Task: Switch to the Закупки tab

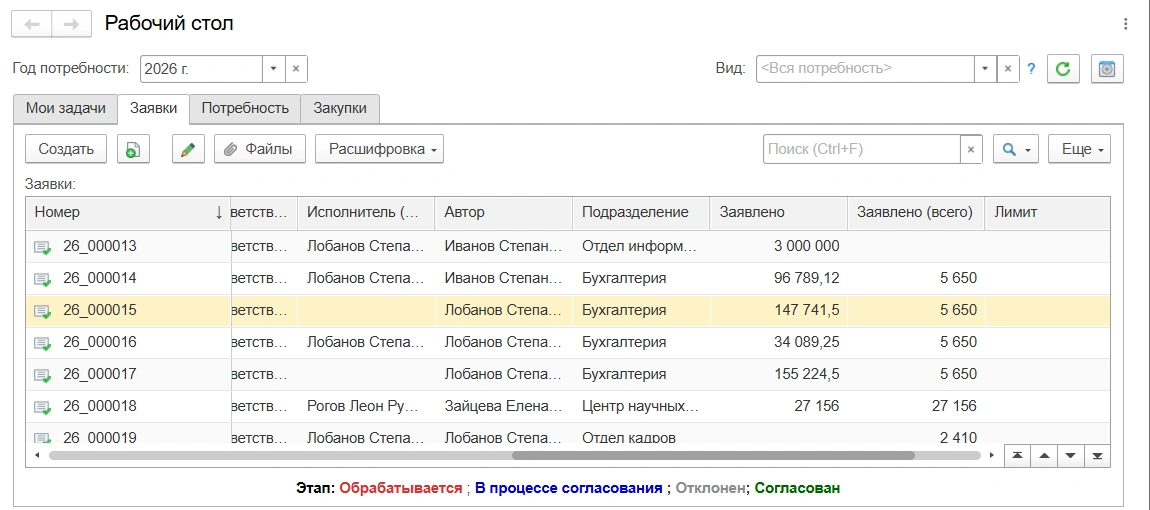Action: (x=340, y=109)
